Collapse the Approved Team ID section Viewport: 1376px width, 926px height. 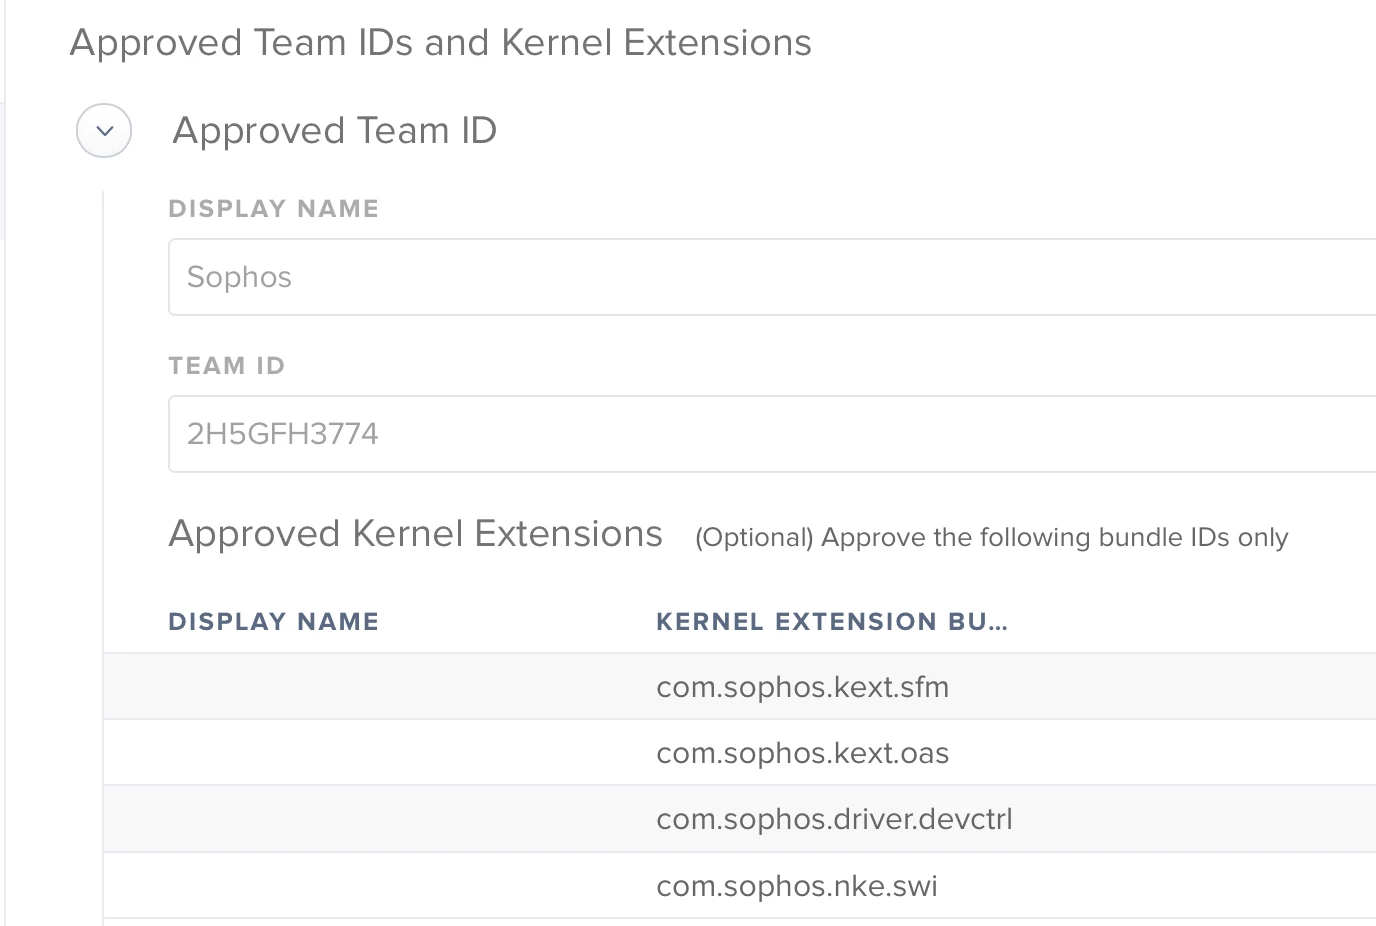pos(104,131)
